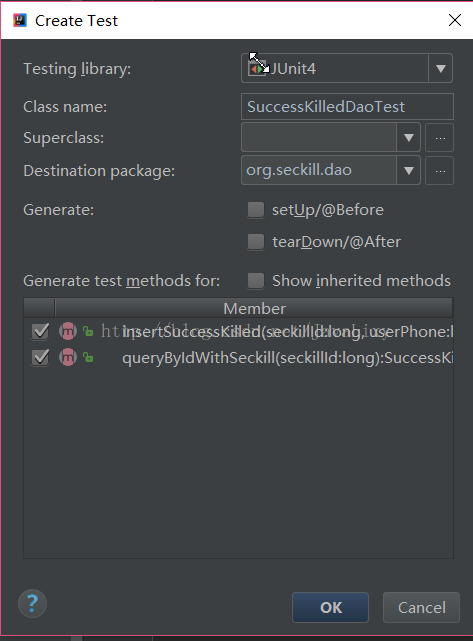Image resolution: width=473 pixels, height=641 pixels.
Task: Toggle Show inherited methods checkbox
Action: 256,281
